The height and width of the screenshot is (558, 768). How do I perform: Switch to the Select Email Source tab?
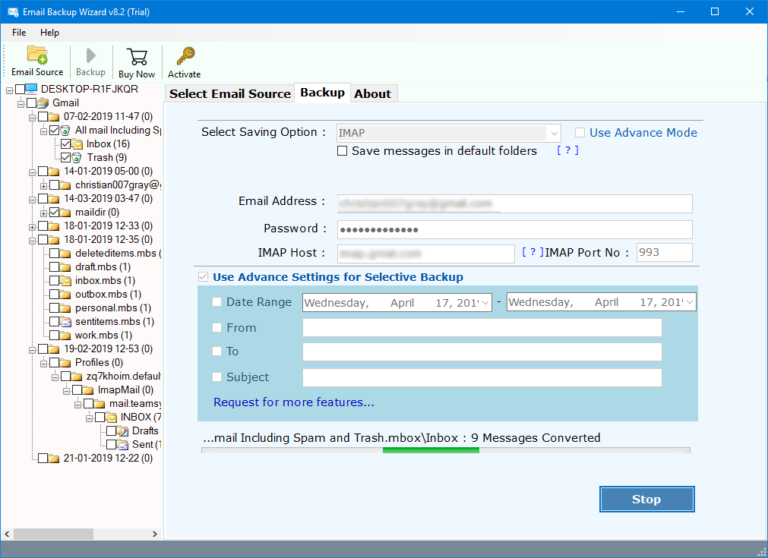point(230,94)
